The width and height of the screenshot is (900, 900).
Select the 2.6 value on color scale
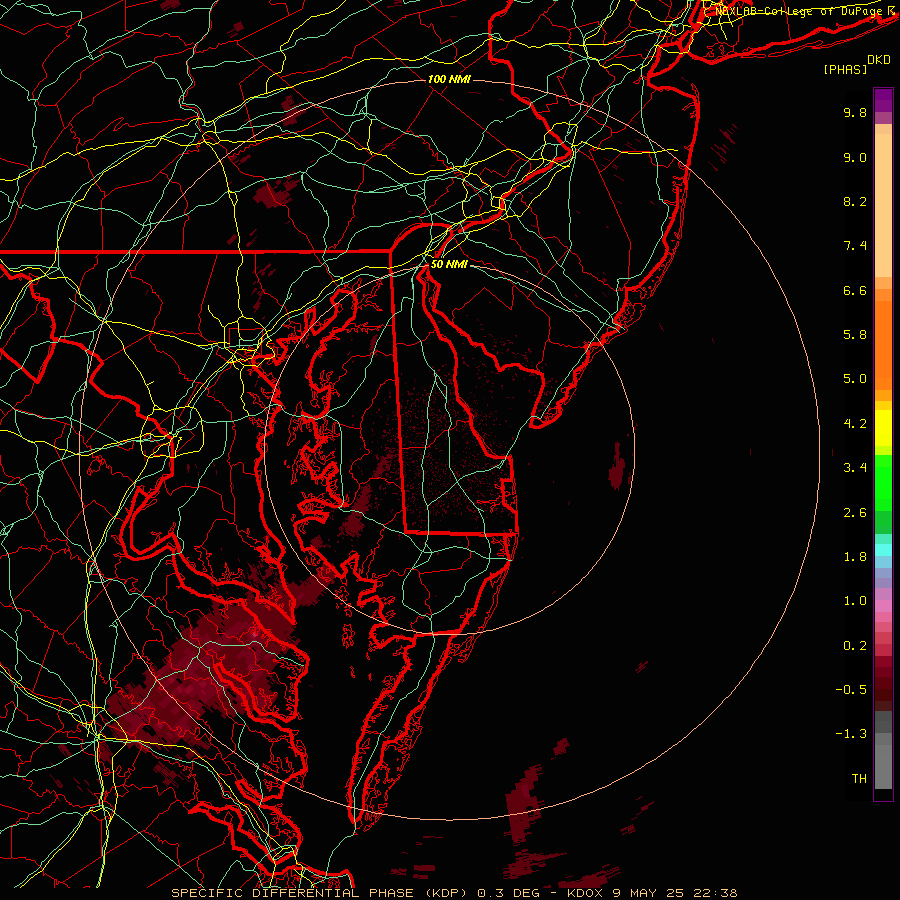click(x=855, y=513)
